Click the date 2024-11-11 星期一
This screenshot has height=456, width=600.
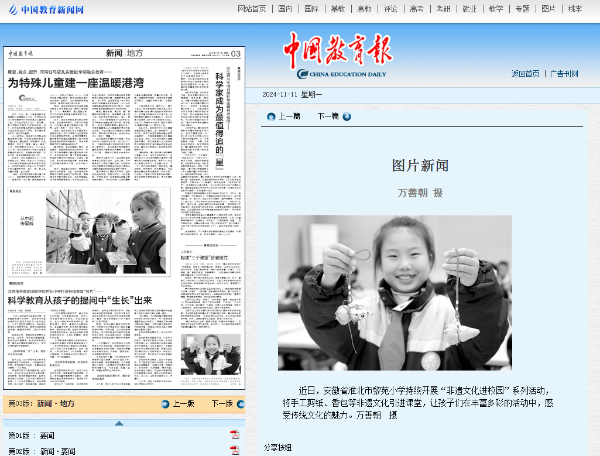tap(292, 94)
